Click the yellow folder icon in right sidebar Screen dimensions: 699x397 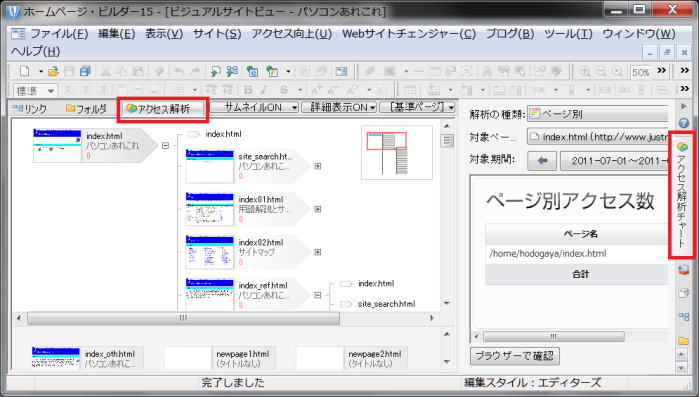click(683, 341)
